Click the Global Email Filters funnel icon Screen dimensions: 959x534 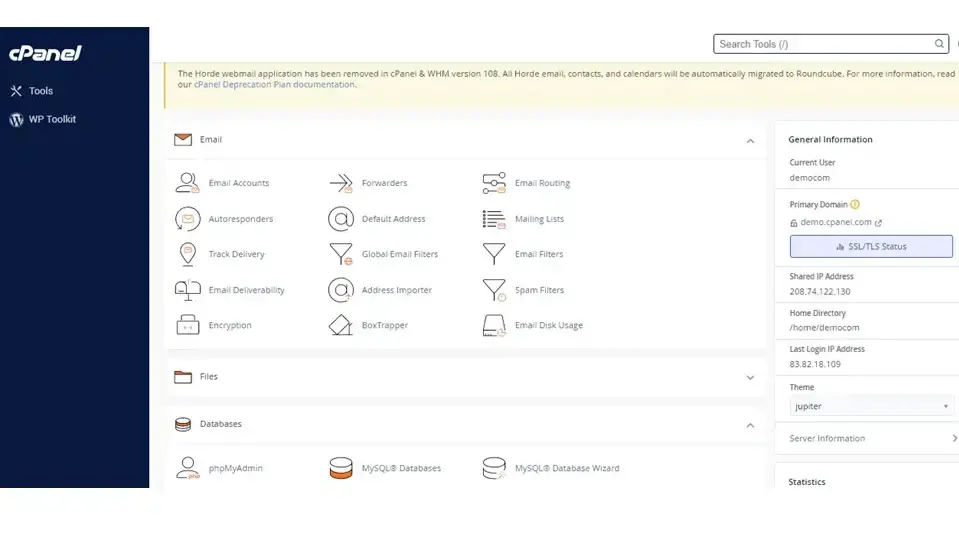coord(341,254)
